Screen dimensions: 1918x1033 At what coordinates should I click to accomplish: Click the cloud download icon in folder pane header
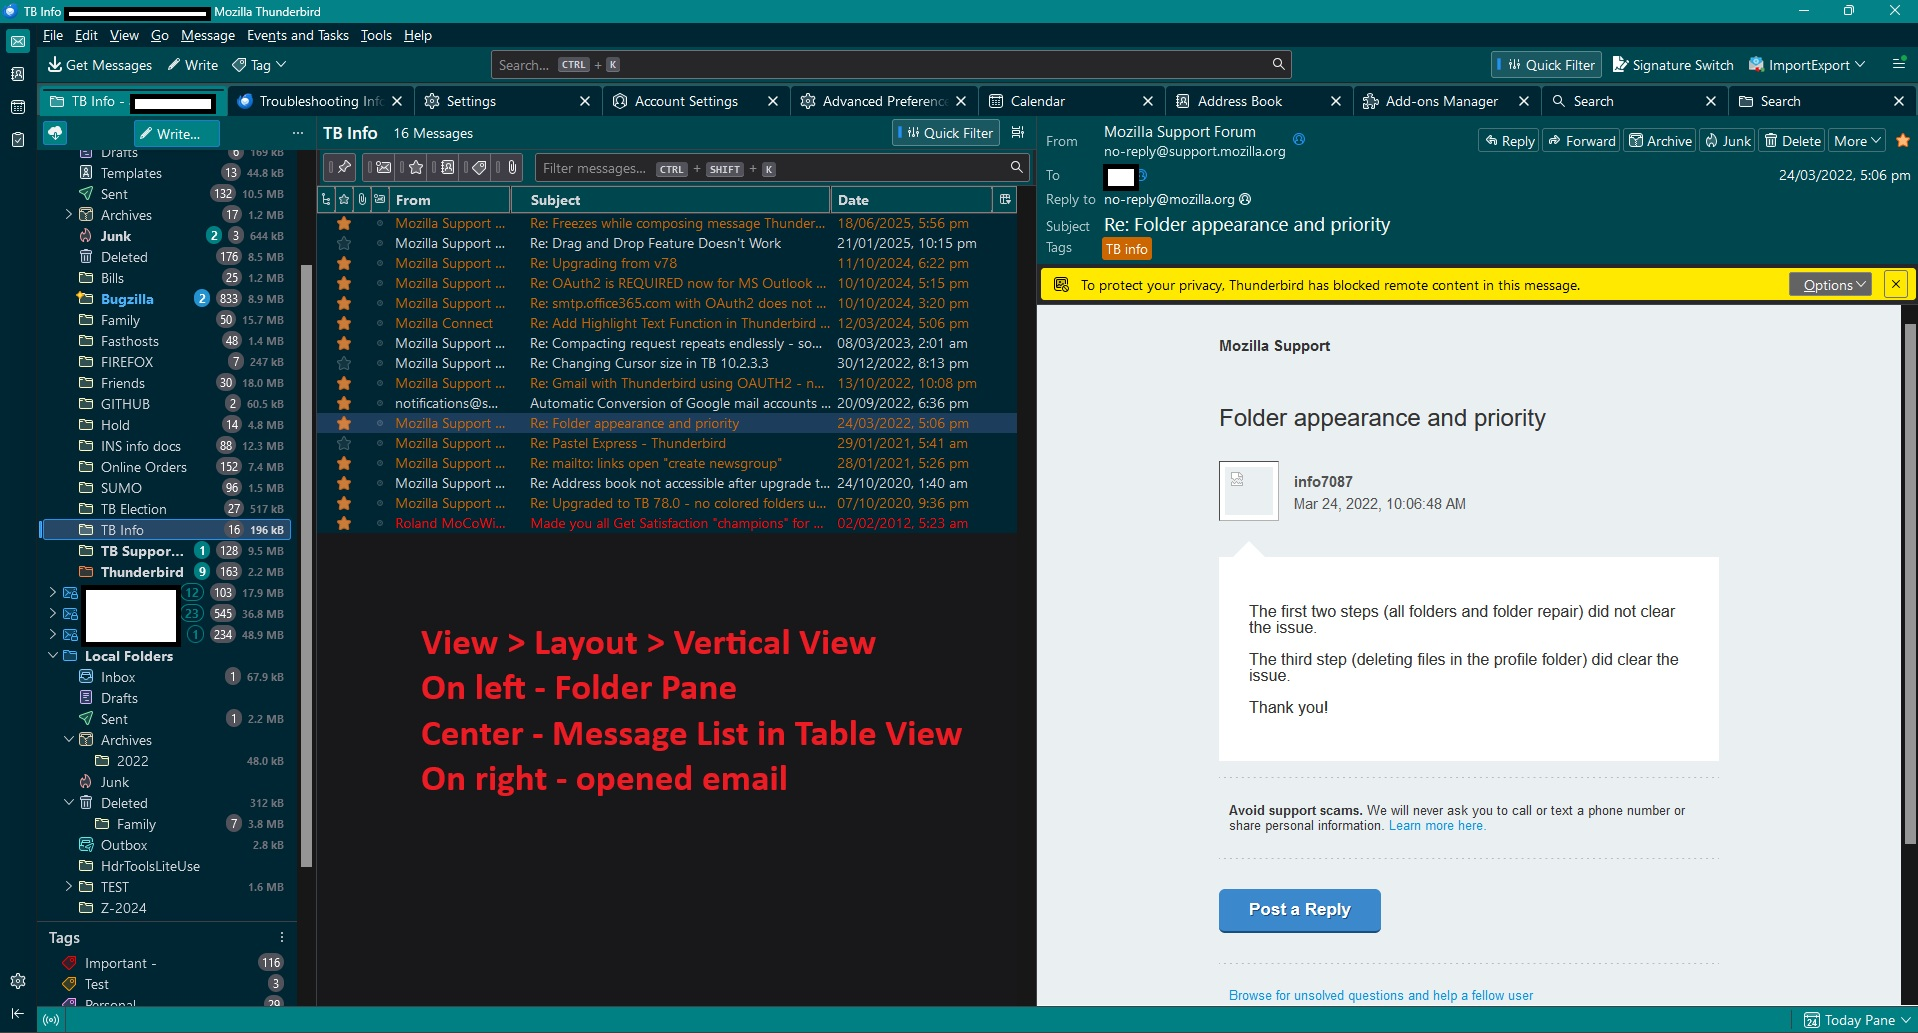point(55,133)
